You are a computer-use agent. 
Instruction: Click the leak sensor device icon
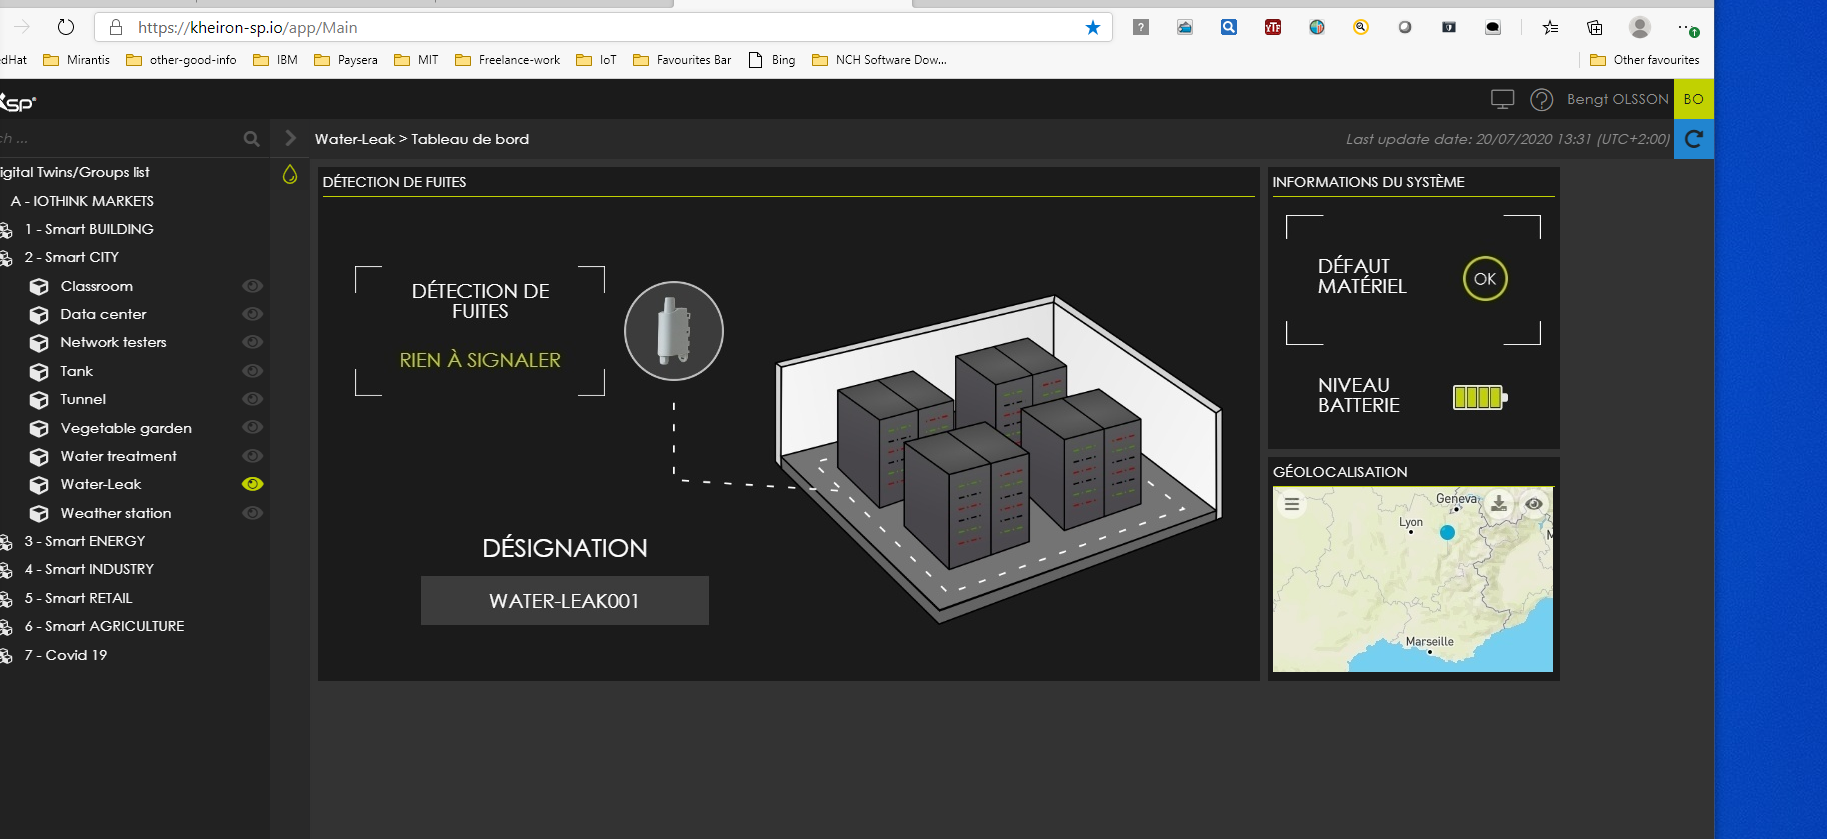tap(673, 331)
